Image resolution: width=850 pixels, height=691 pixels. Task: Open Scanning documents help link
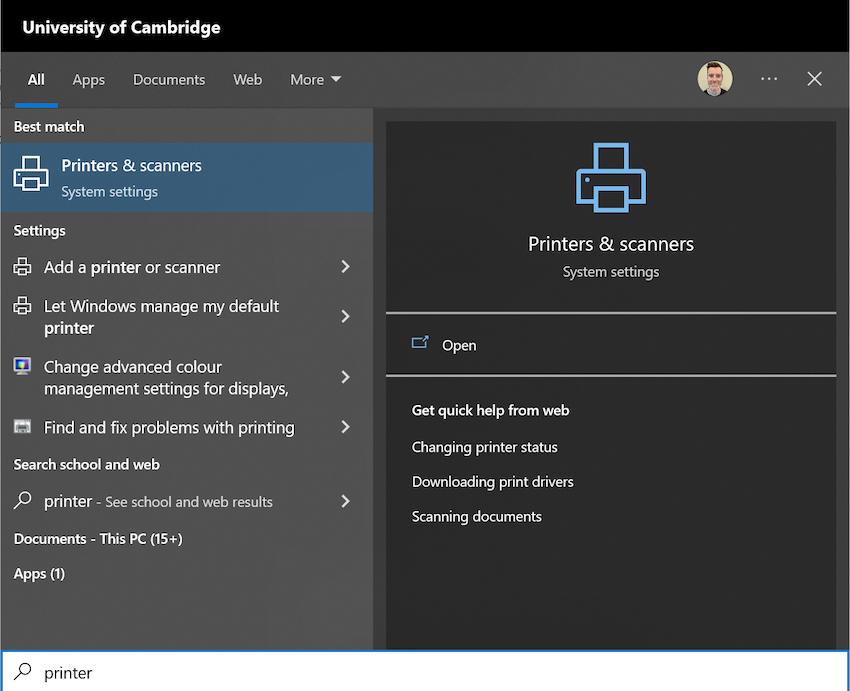[476, 516]
